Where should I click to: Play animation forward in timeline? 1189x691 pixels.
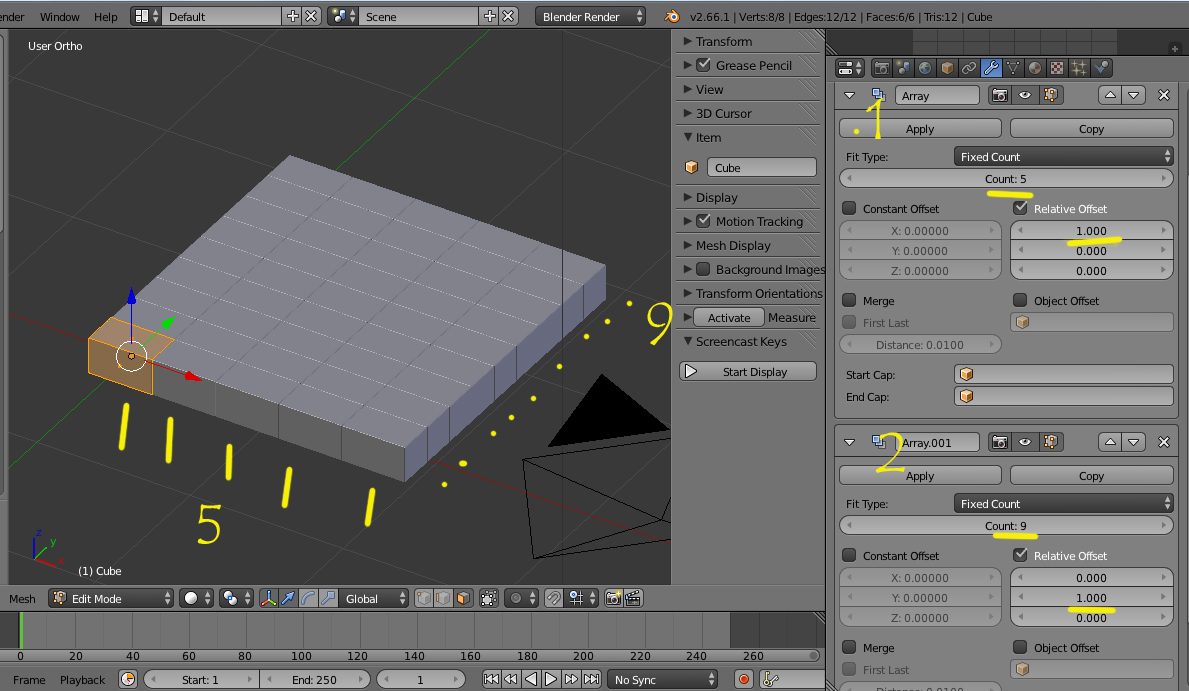tap(551, 679)
